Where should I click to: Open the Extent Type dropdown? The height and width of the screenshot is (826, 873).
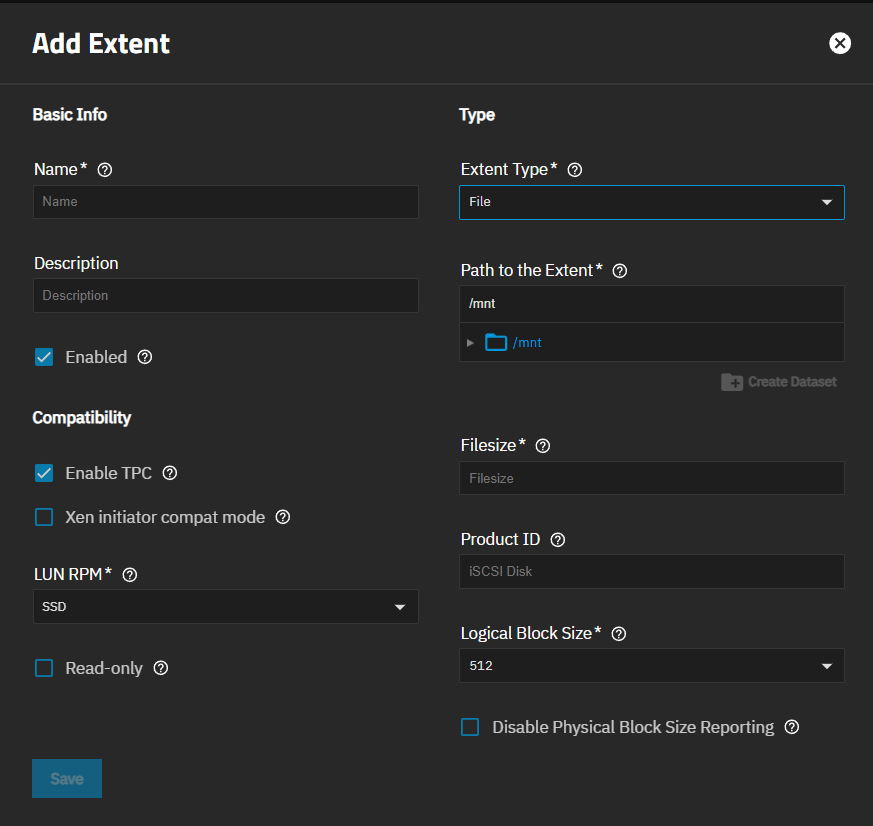click(x=651, y=202)
